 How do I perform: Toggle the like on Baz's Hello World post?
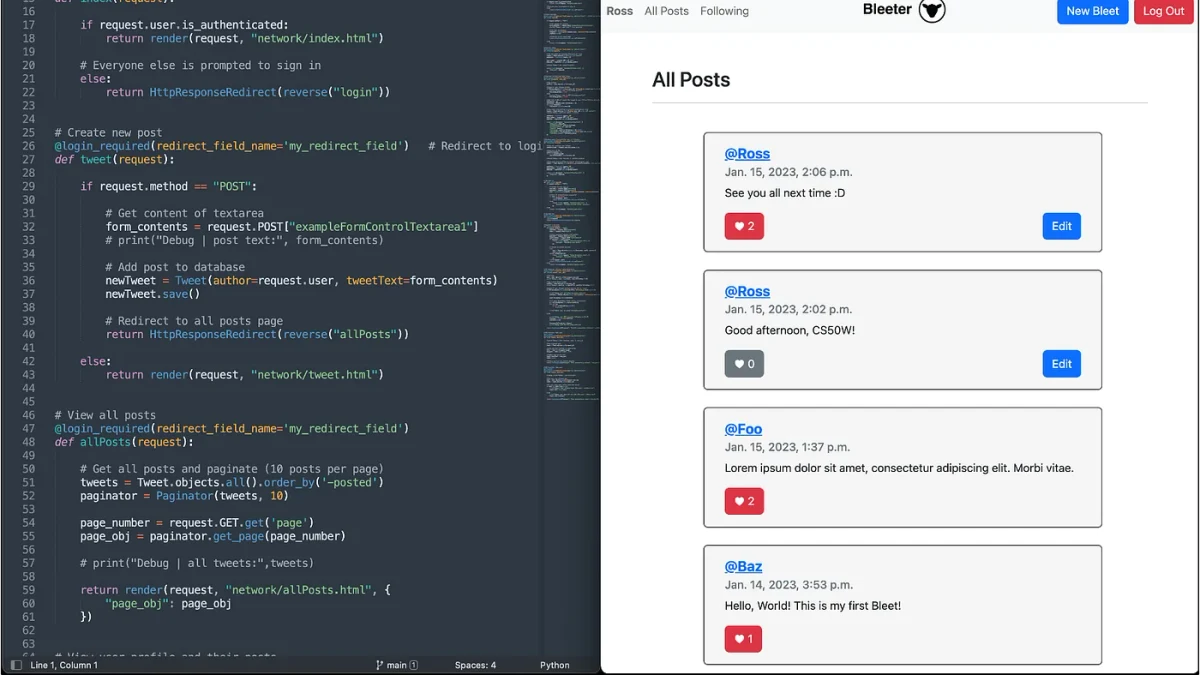click(744, 639)
